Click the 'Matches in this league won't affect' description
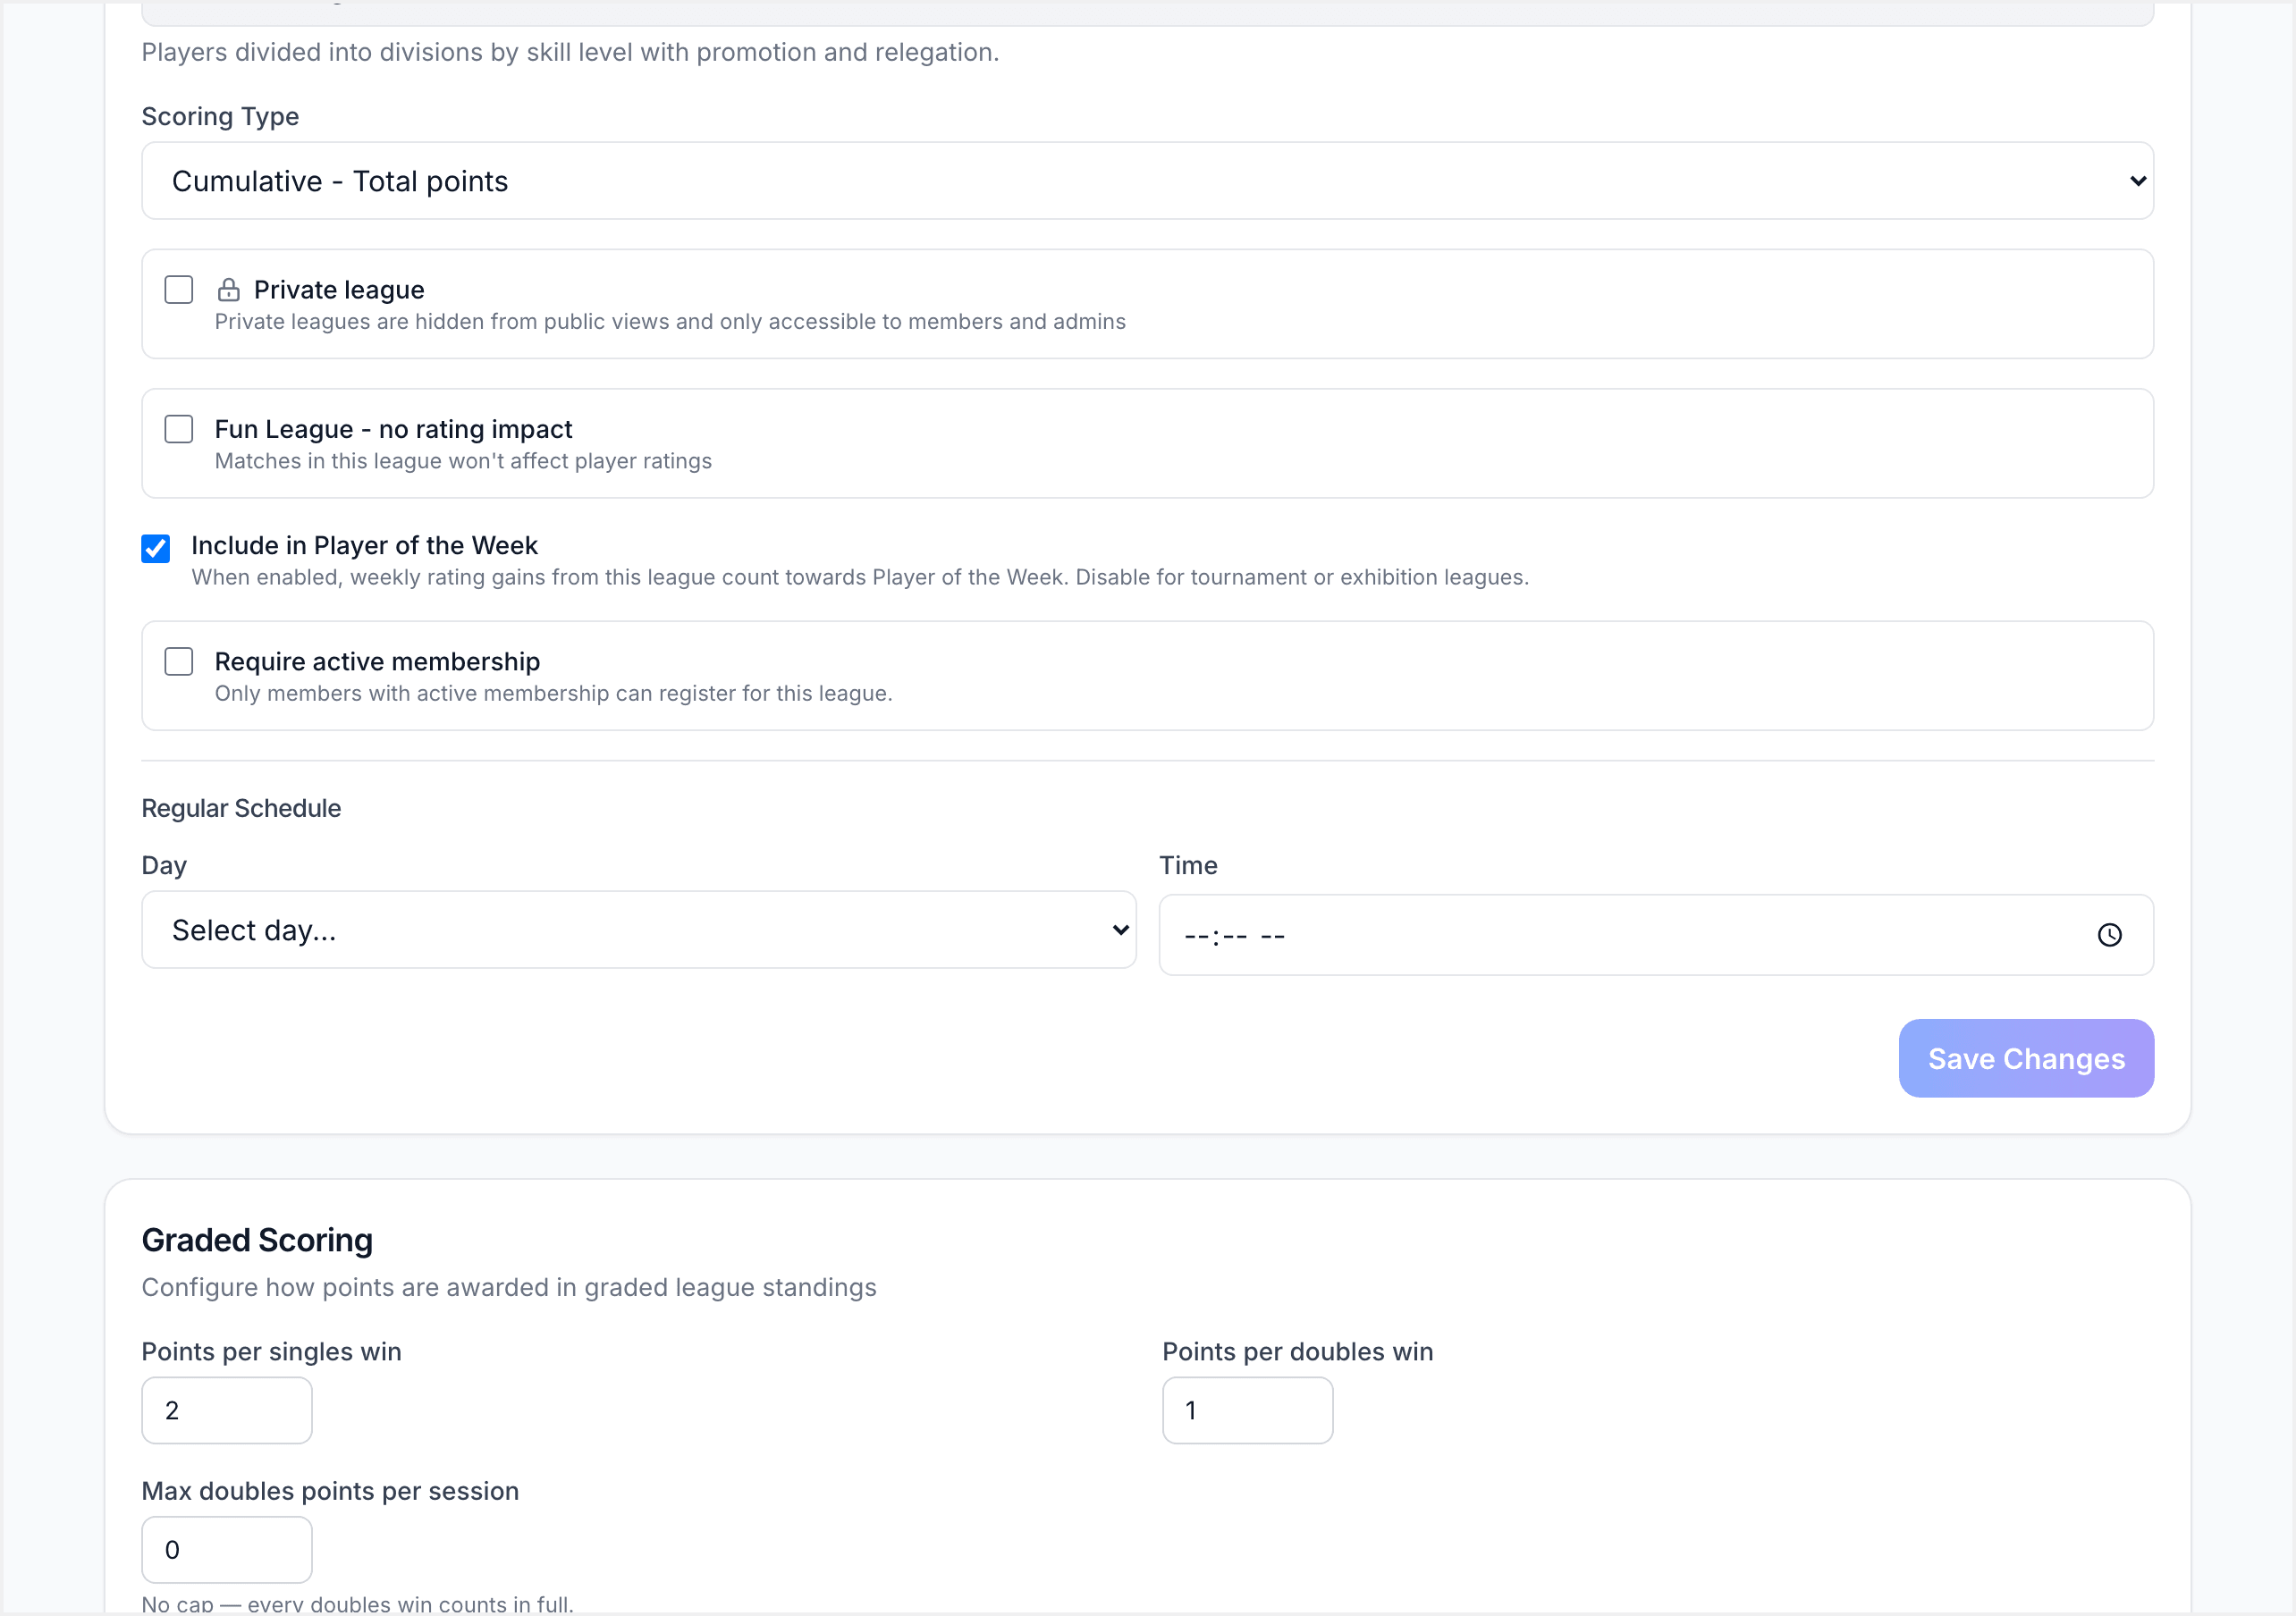Image resolution: width=2296 pixels, height=1616 pixels. point(463,461)
